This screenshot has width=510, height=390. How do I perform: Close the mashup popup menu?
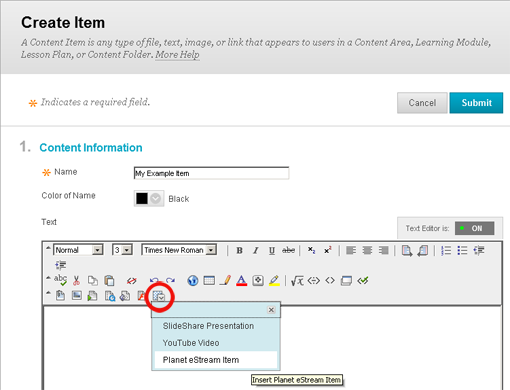click(x=271, y=310)
